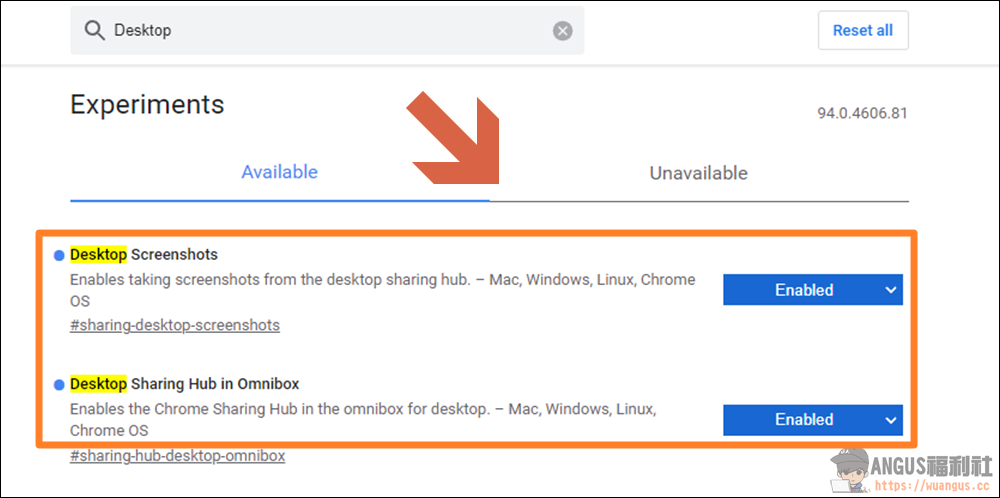Expand the Enabled dropdown for Sharing Hub in Omnibox

812,420
